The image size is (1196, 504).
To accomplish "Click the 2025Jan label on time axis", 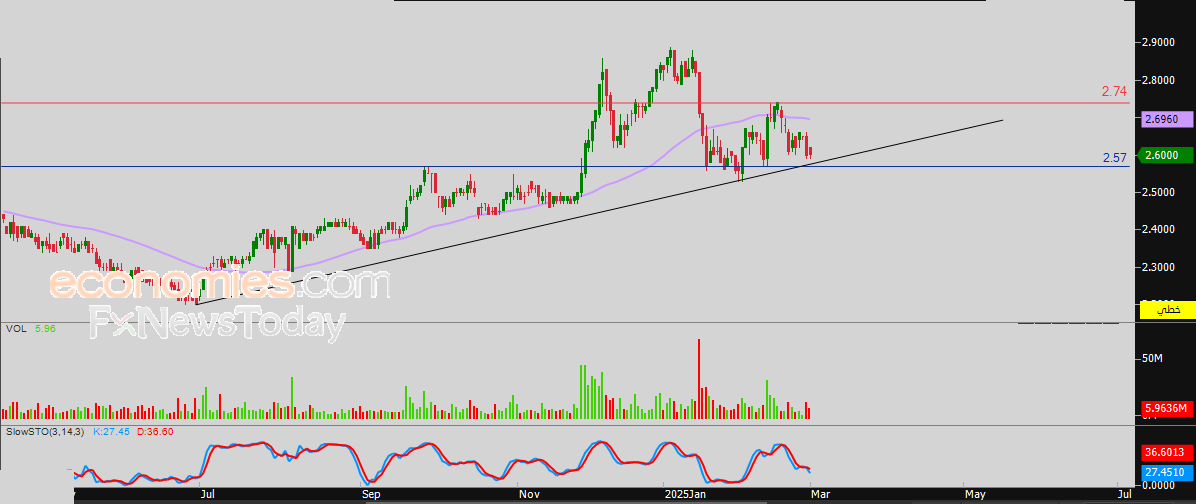I will [x=685, y=494].
